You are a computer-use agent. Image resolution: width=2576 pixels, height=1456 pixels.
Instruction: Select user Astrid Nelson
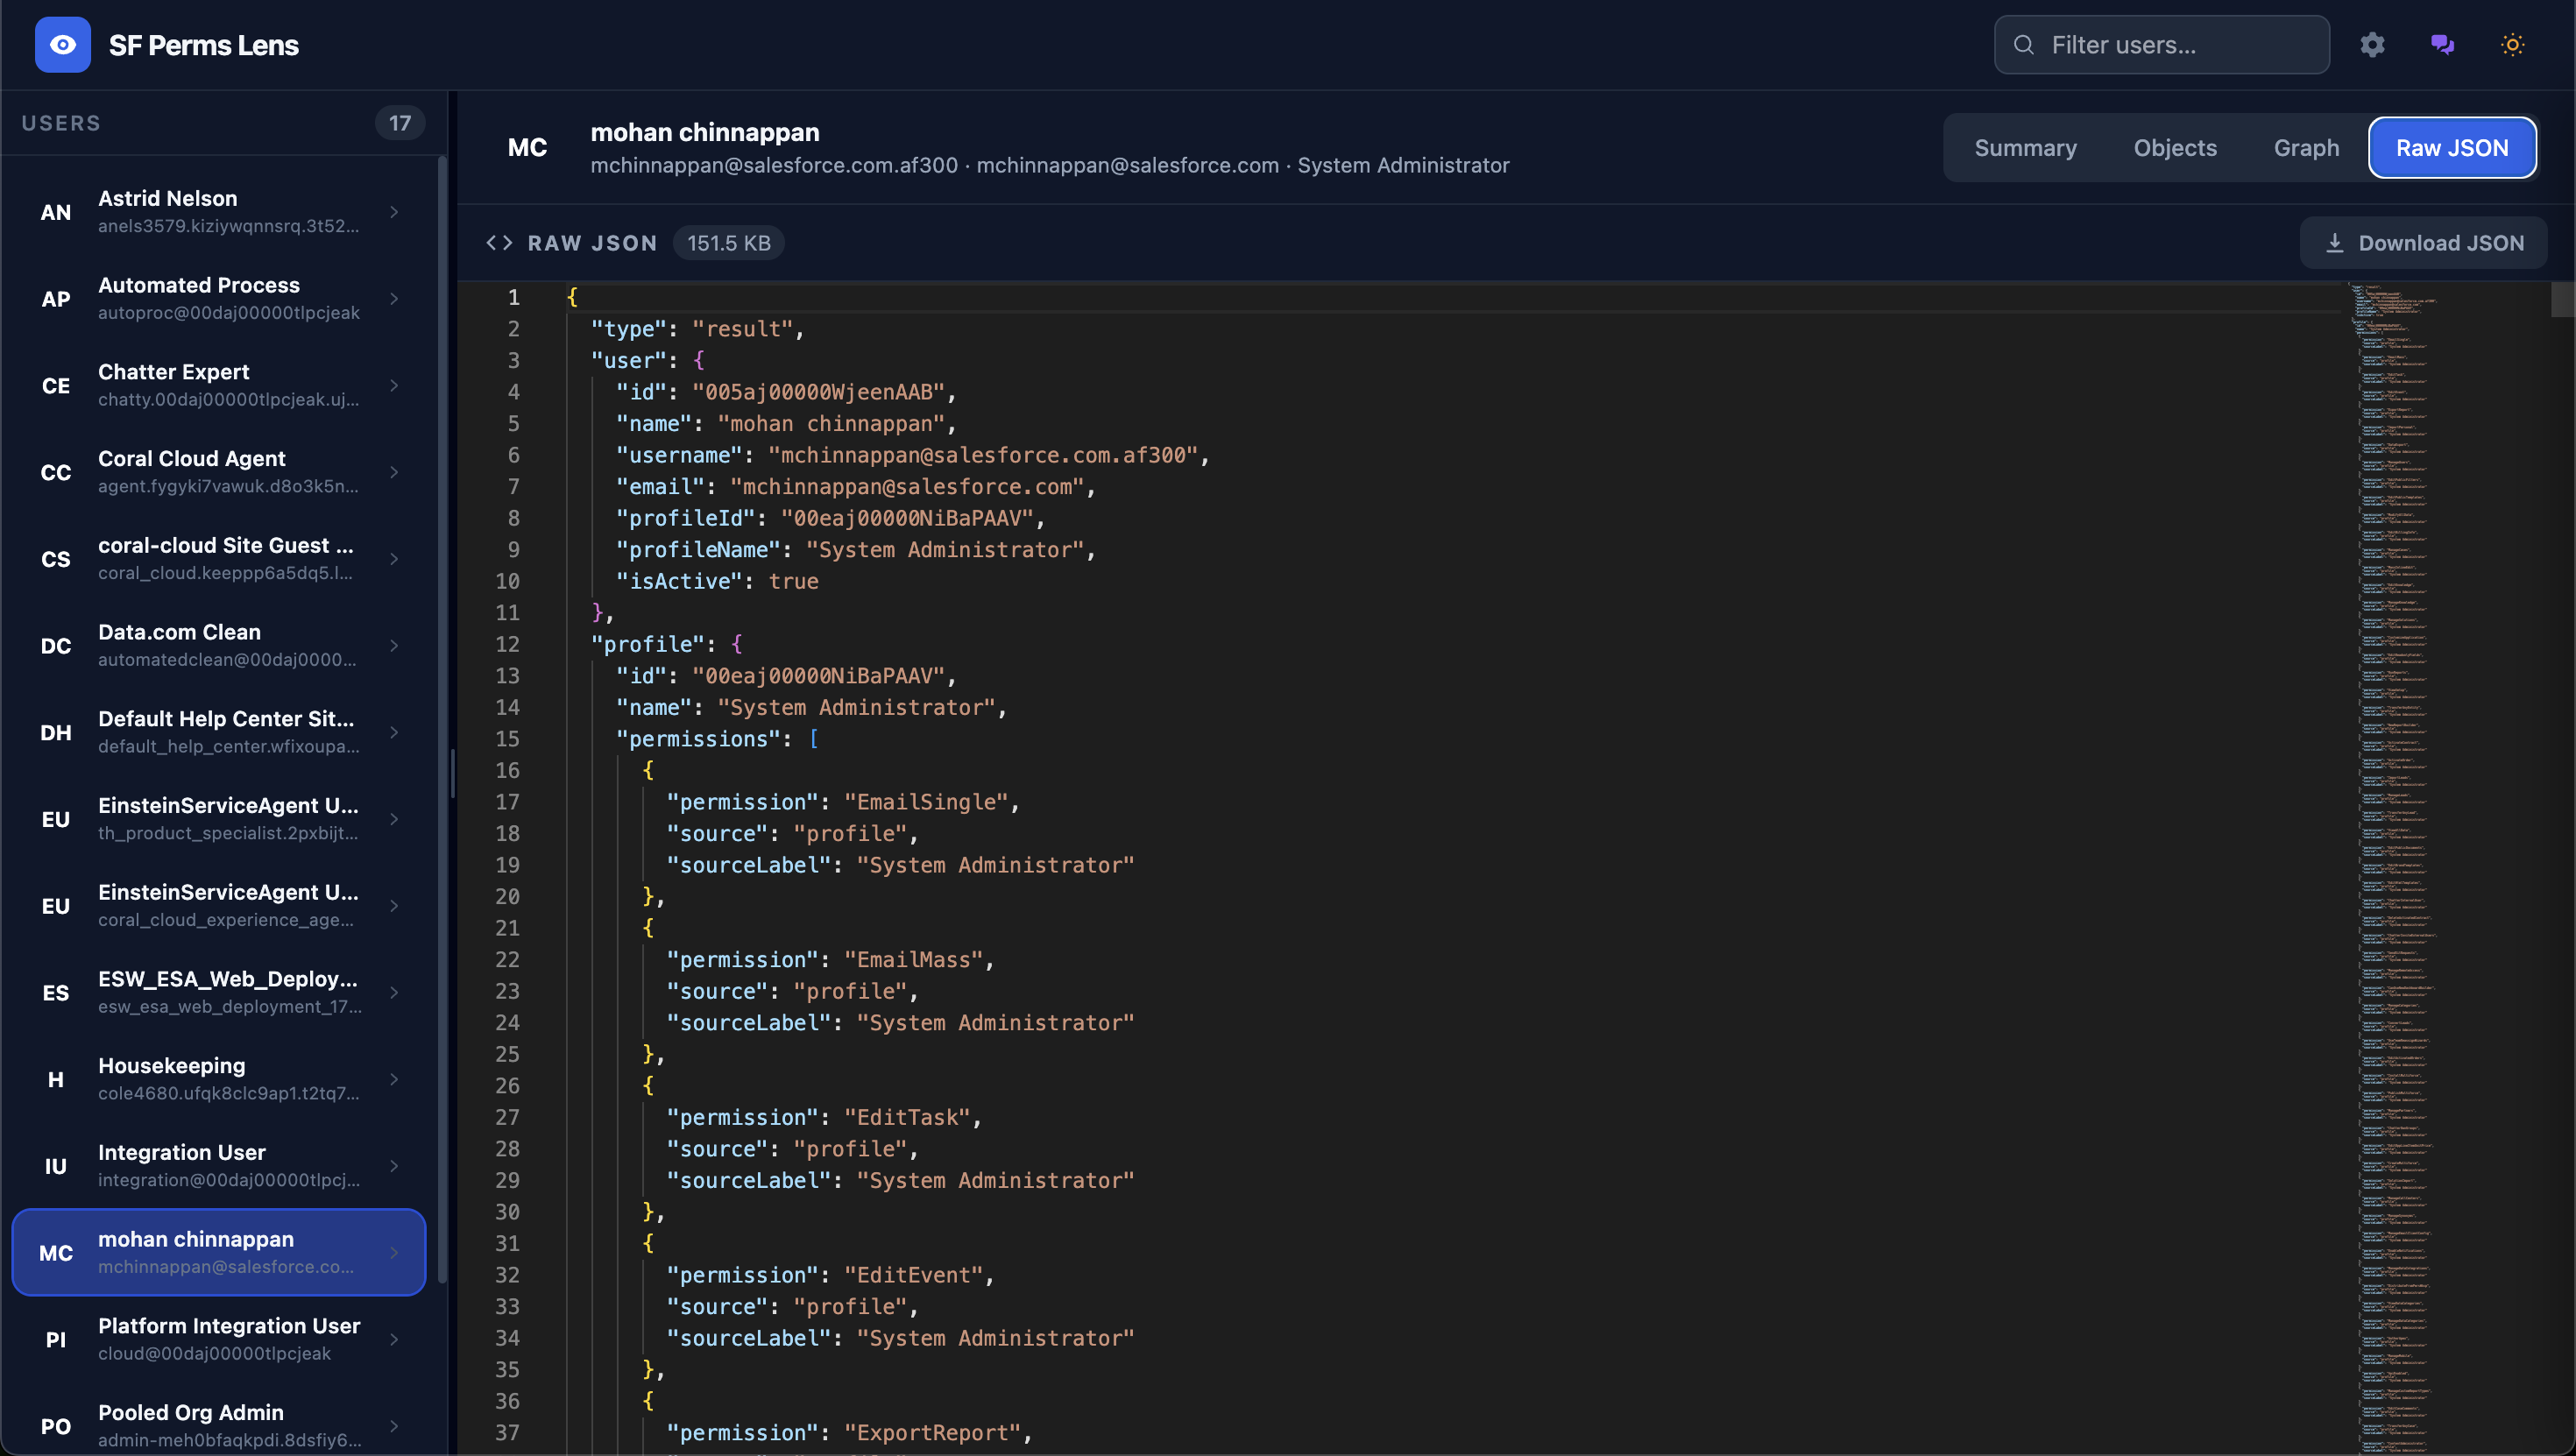[x=219, y=212]
